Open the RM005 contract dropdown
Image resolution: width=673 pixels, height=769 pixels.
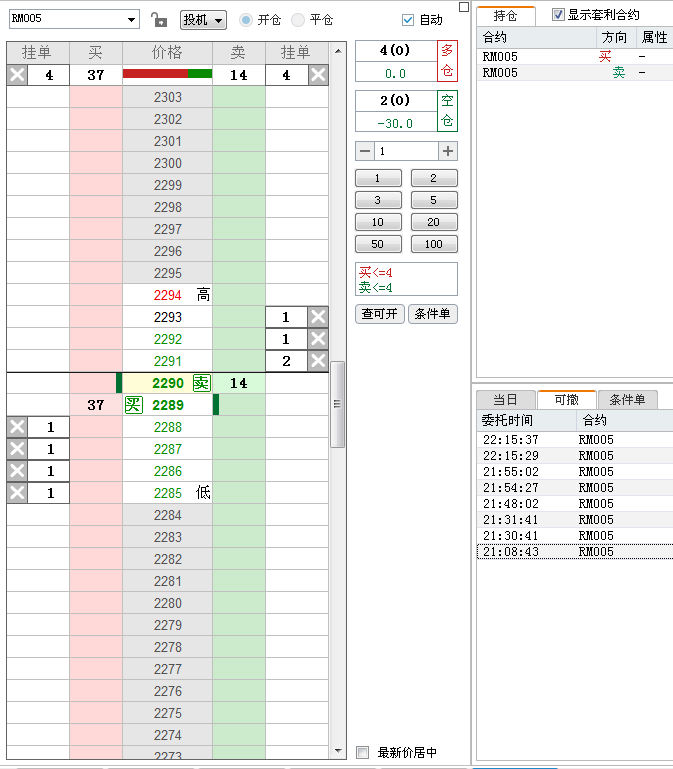tap(133, 20)
